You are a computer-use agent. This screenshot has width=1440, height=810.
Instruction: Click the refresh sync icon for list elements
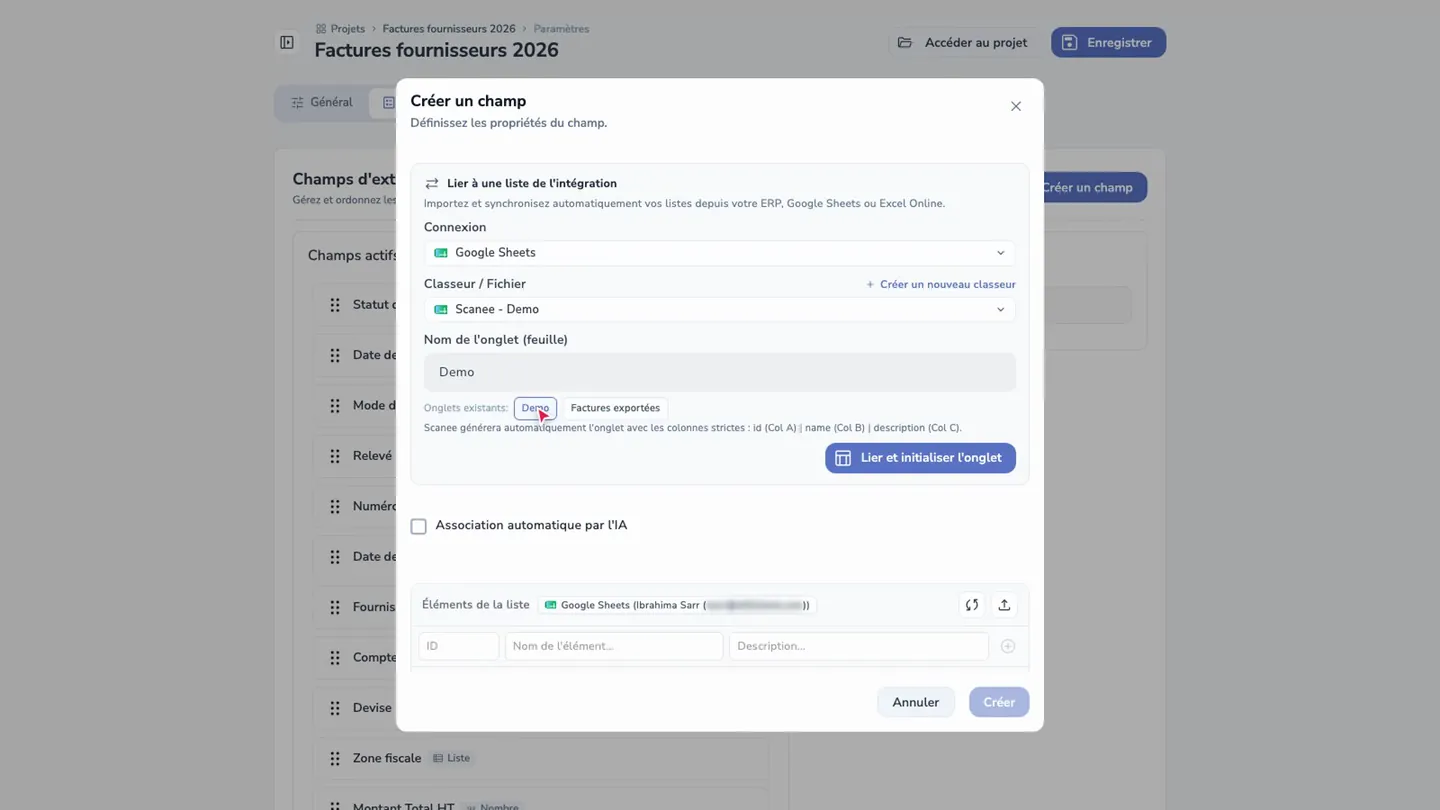(971, 605)
